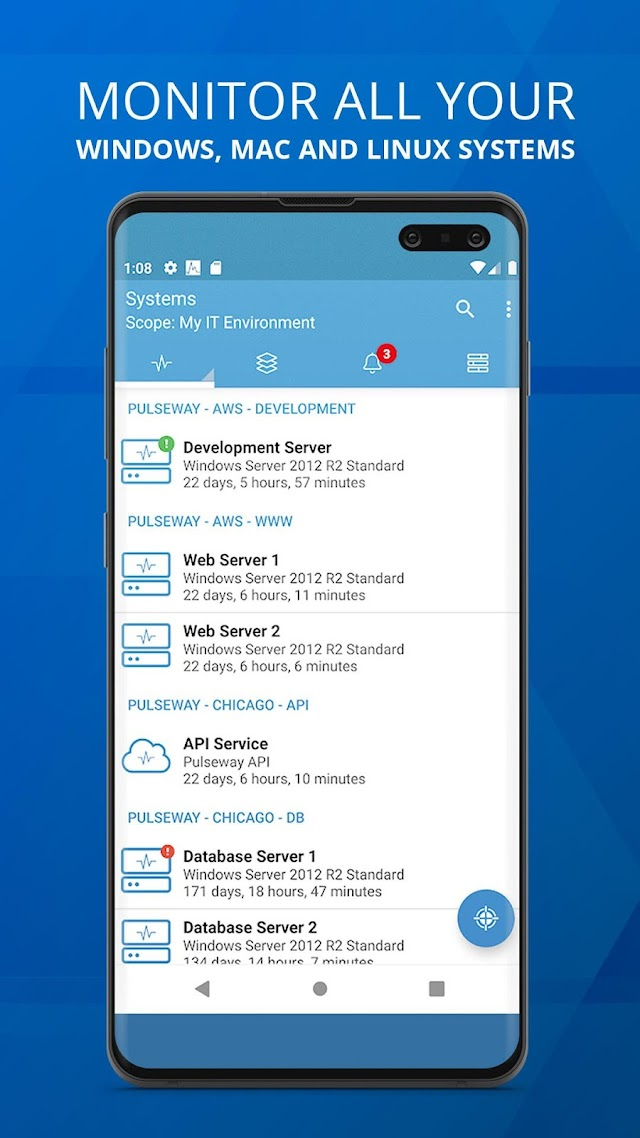Tap the Scope: My IT Environment subtitle

click(221, 323)
